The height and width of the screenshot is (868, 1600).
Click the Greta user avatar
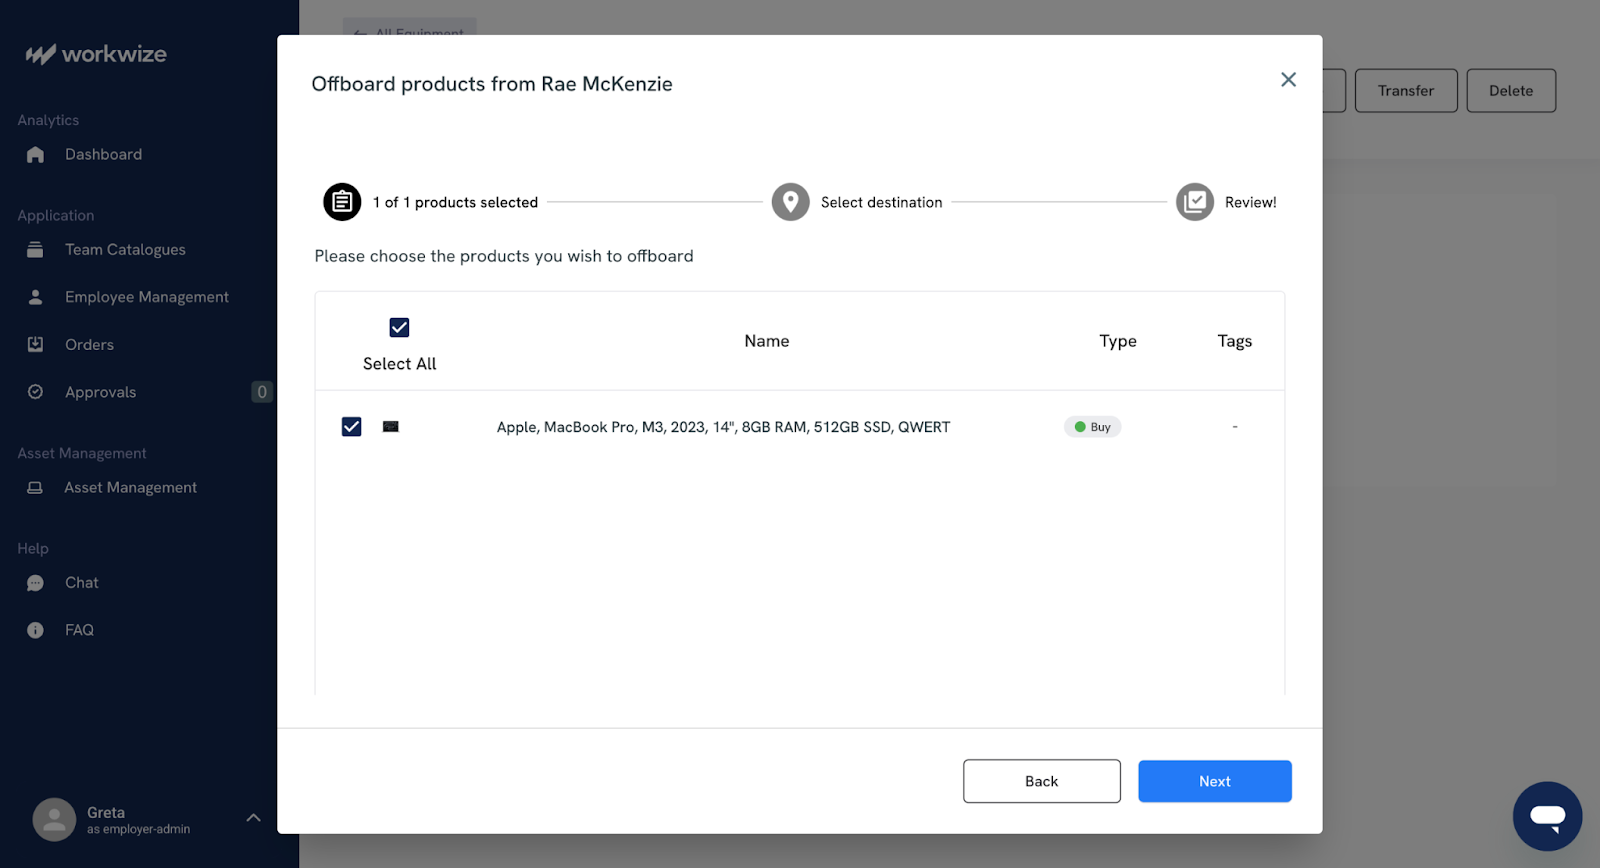tap(54, 820)
